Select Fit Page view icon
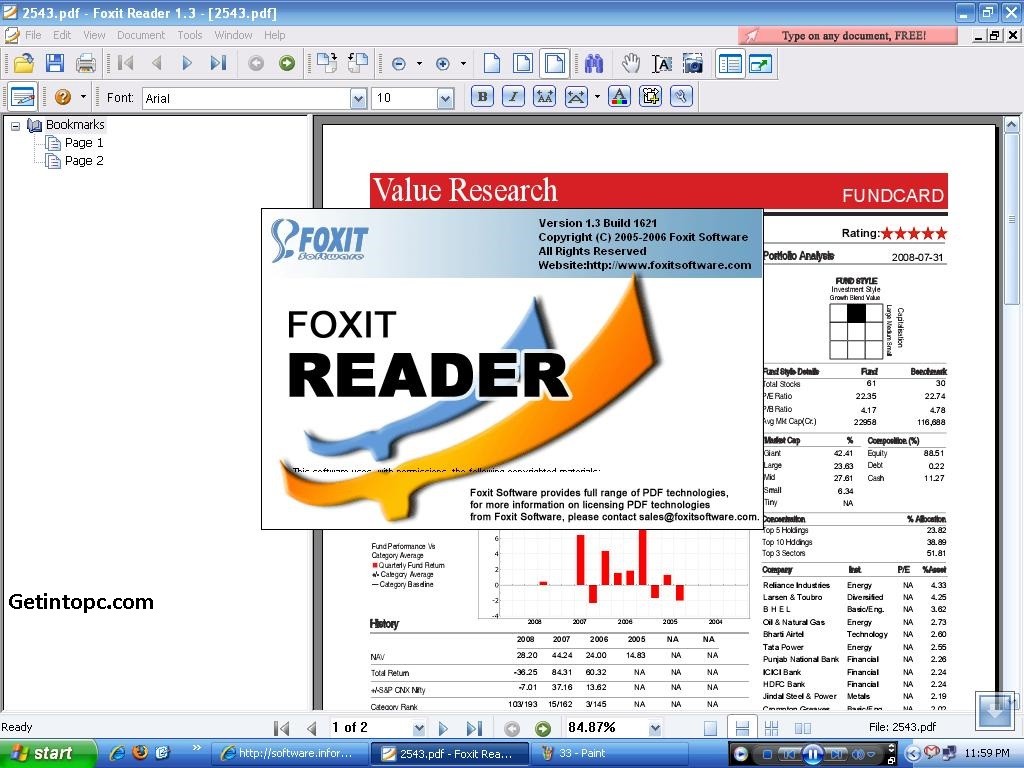 click(523, 63)
